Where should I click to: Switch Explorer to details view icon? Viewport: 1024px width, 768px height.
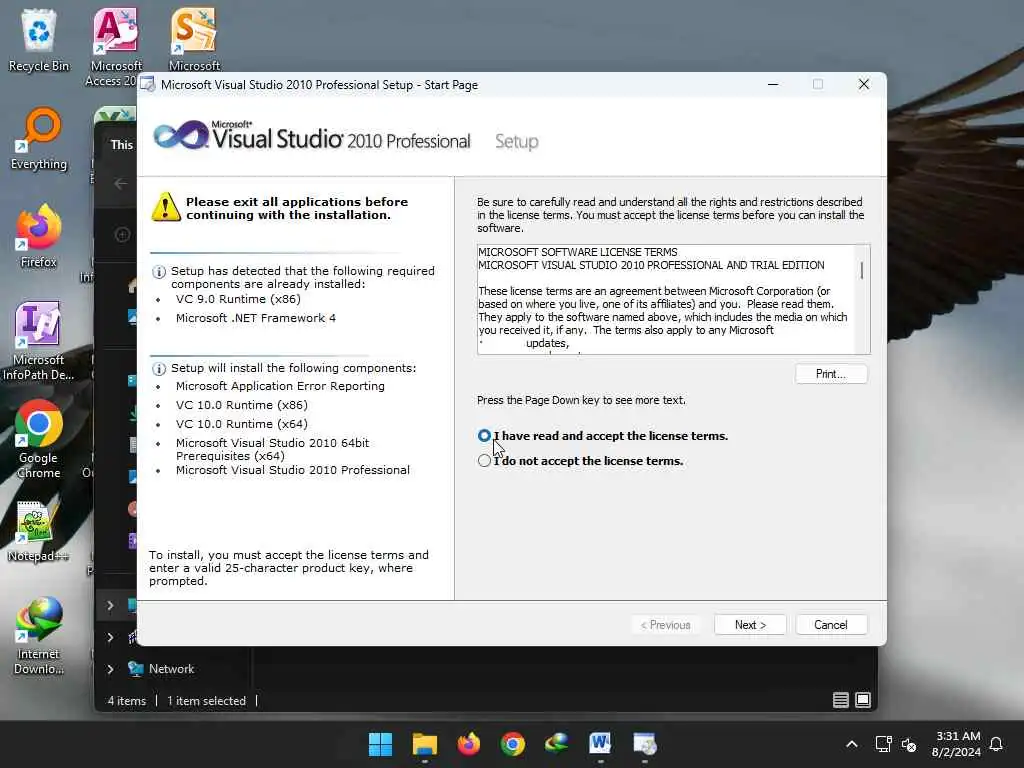(x=840, y=701)
